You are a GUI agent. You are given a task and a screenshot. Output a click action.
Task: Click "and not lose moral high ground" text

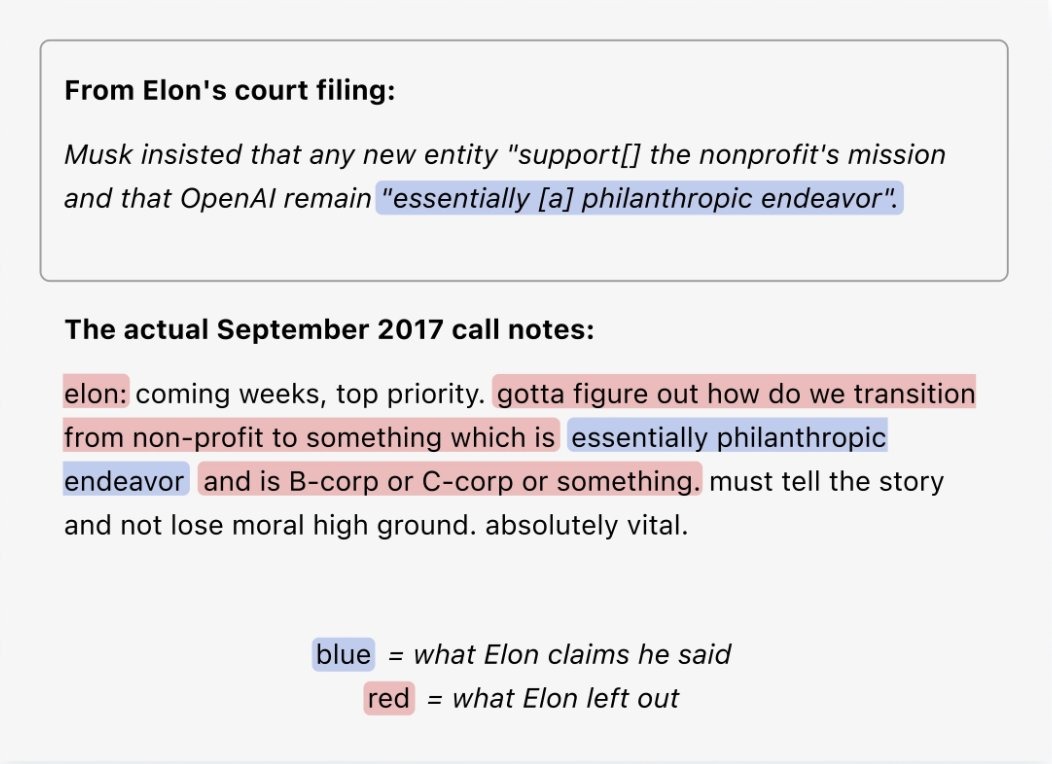pos(268,524)
